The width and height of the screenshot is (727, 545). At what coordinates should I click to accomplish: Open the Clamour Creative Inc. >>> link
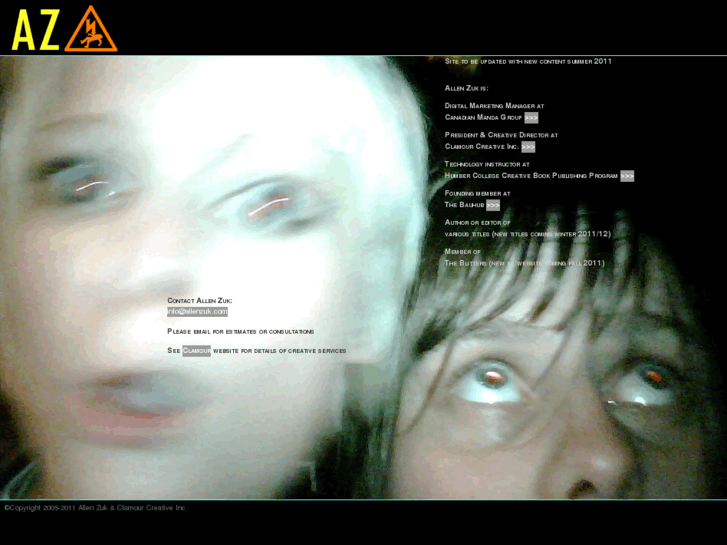click(x=528, y=147)
